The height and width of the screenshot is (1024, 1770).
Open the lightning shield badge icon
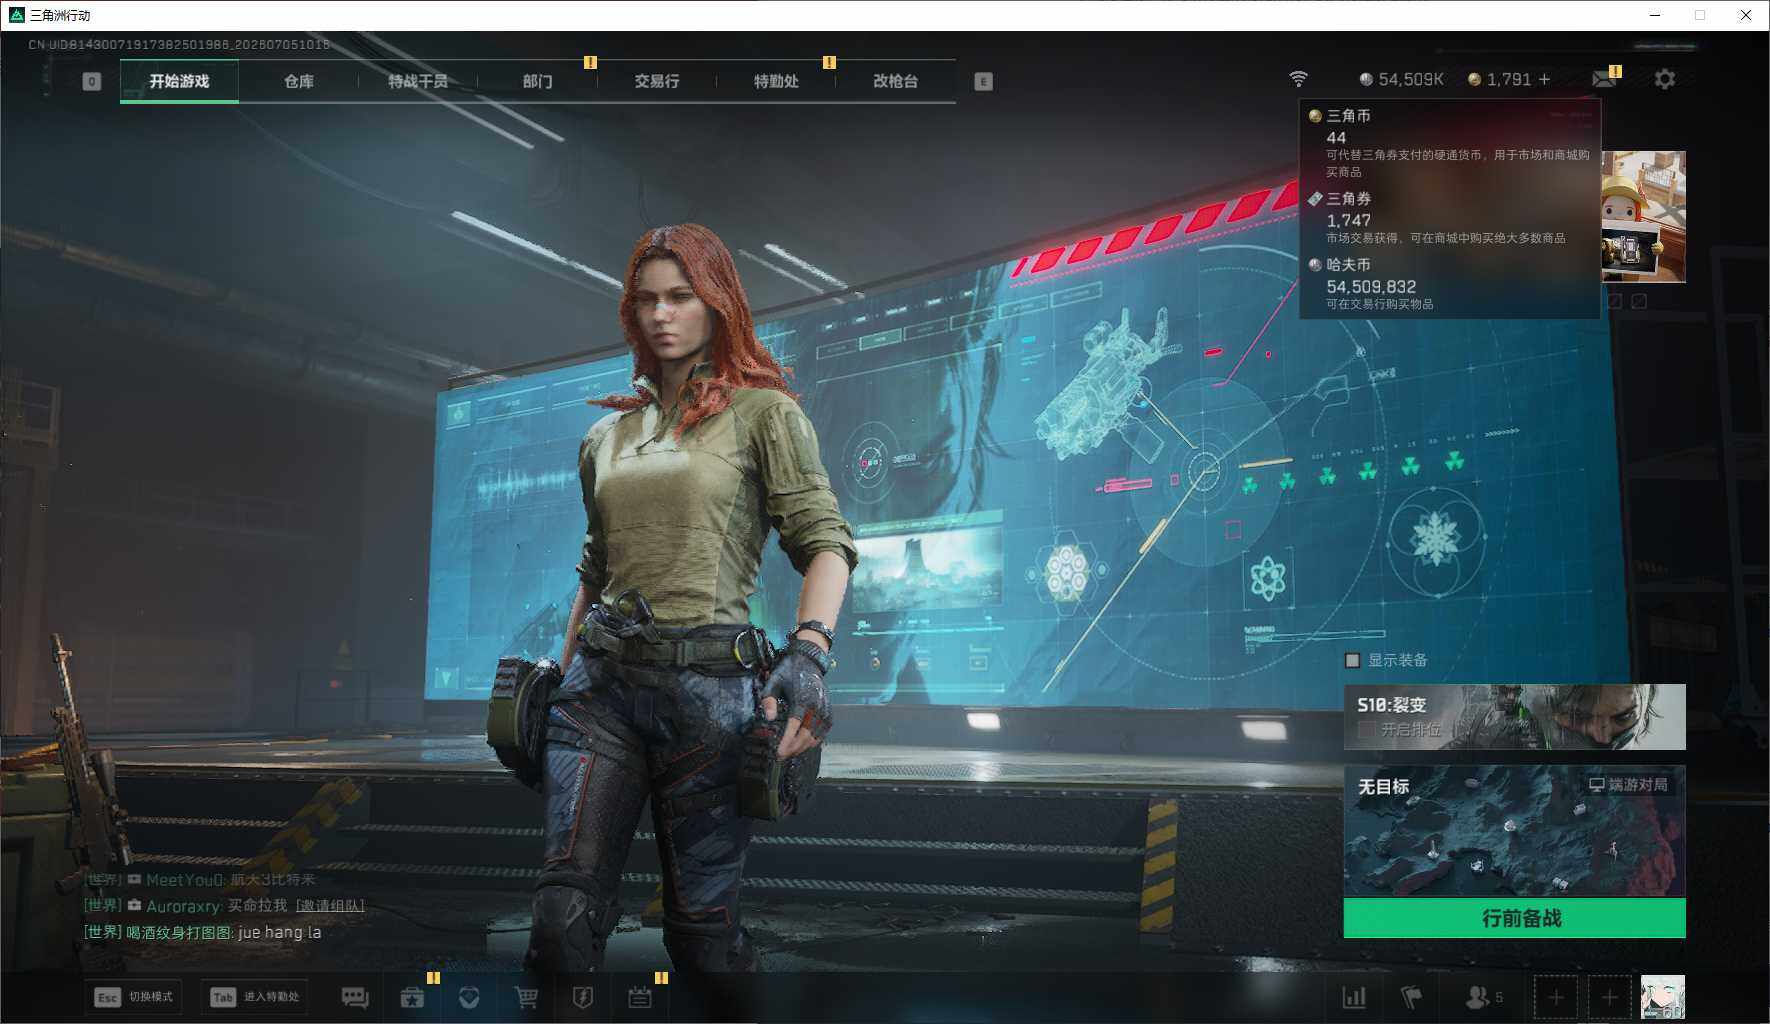[x=583, y=997]
